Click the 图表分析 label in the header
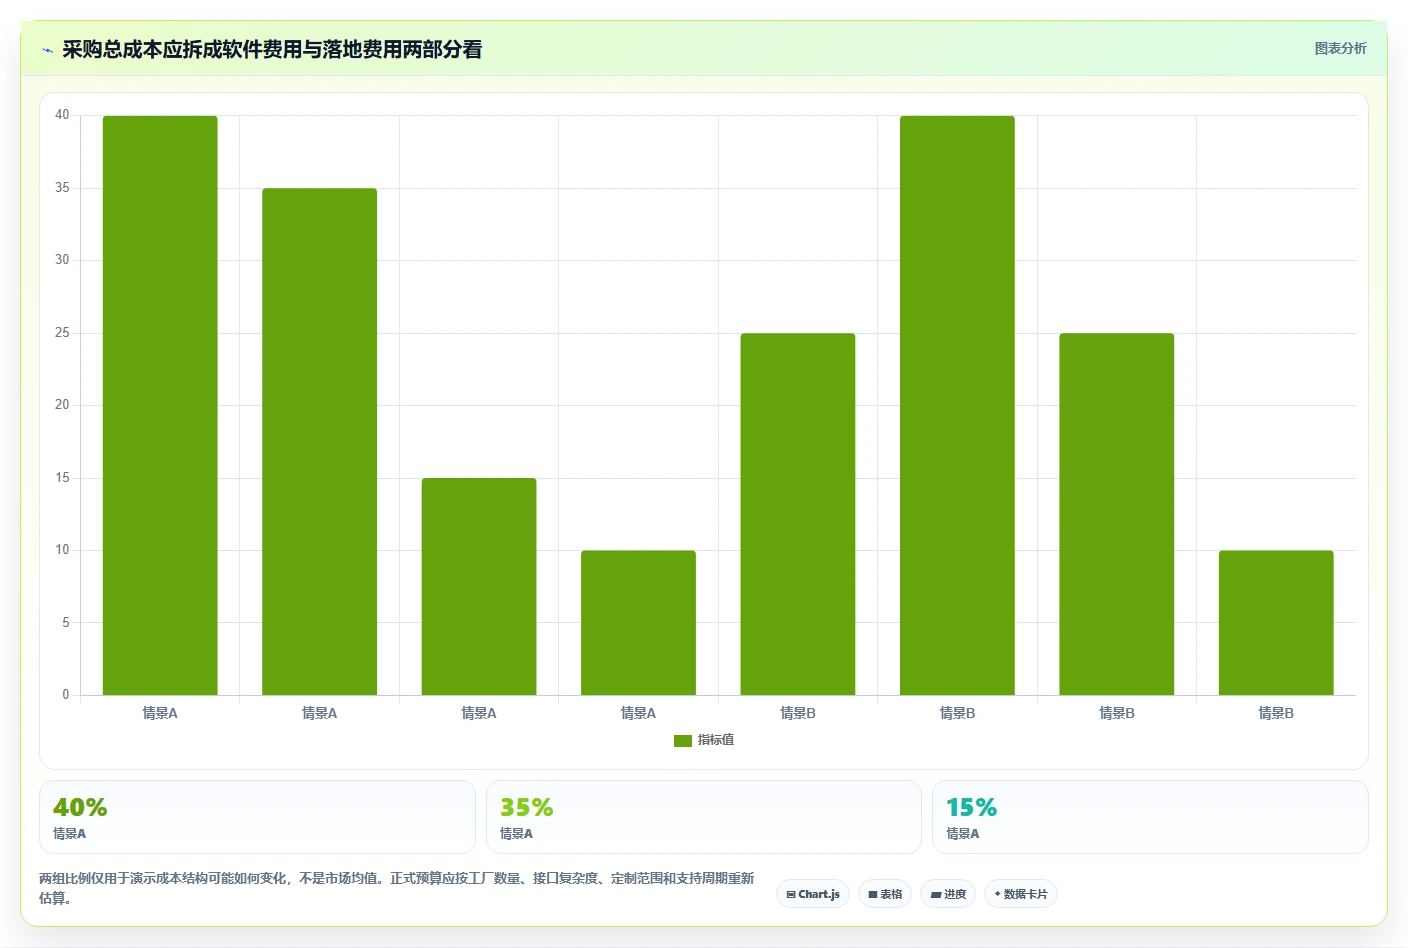Screen dimensions: 1408x948 pos(1340,48)
